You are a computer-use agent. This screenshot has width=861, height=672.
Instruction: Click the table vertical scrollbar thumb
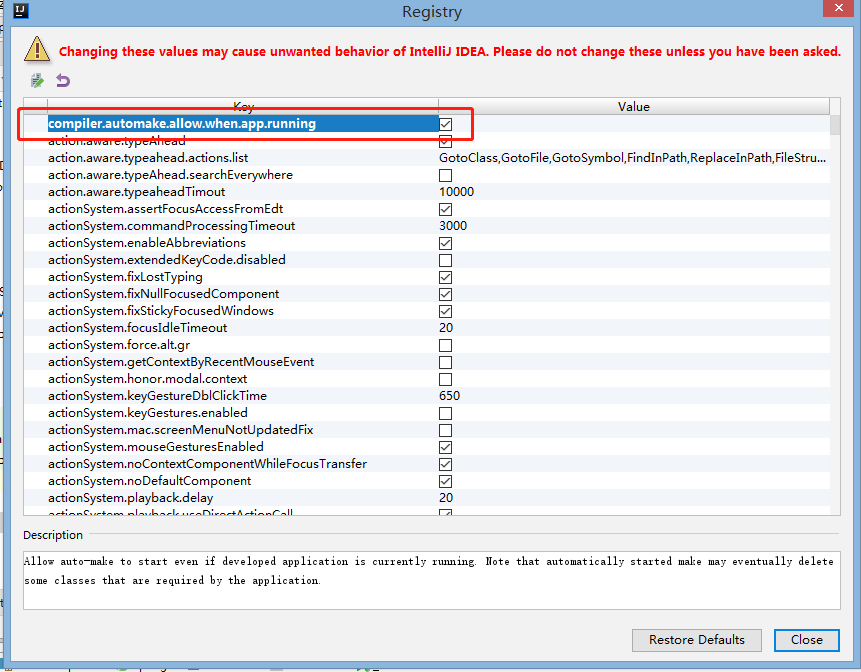tap(835, 125)
